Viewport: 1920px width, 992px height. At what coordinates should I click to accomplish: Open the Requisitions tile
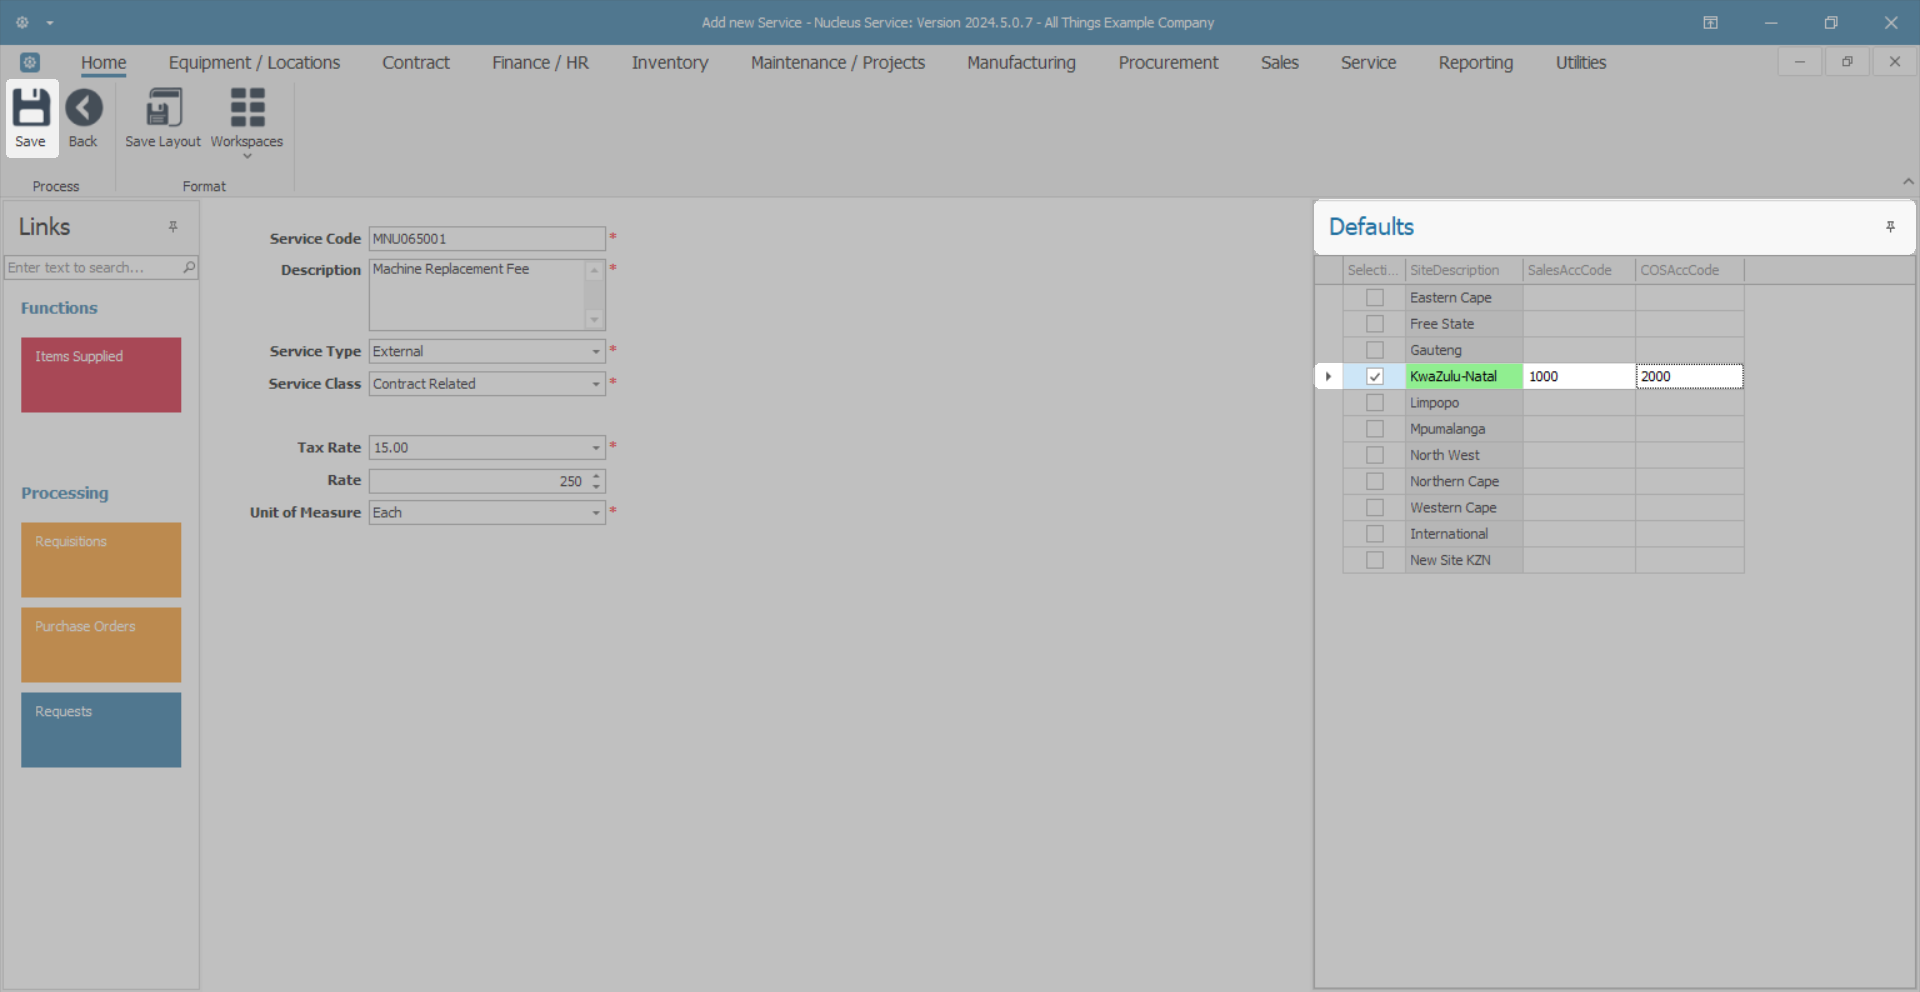(101, 560)
